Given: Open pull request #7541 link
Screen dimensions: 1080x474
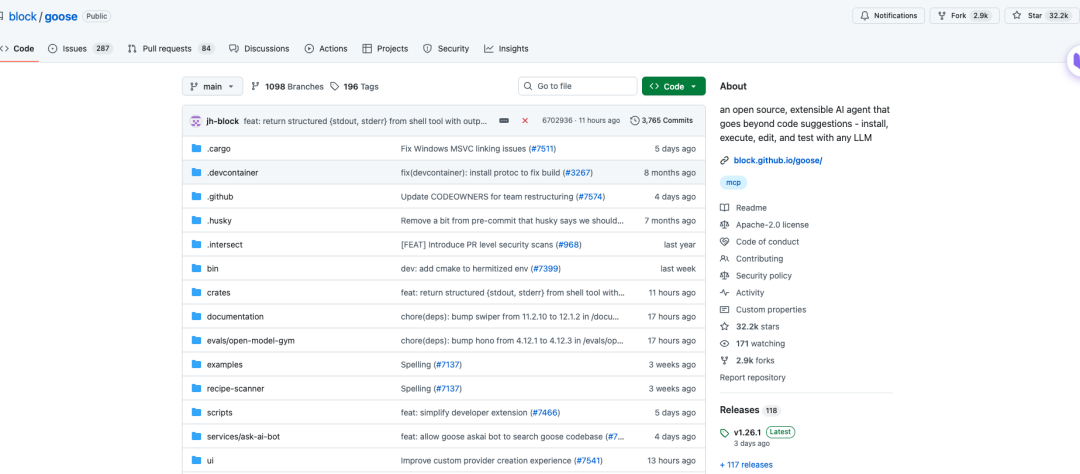Looking at the screenshot, I should point(589,460).
